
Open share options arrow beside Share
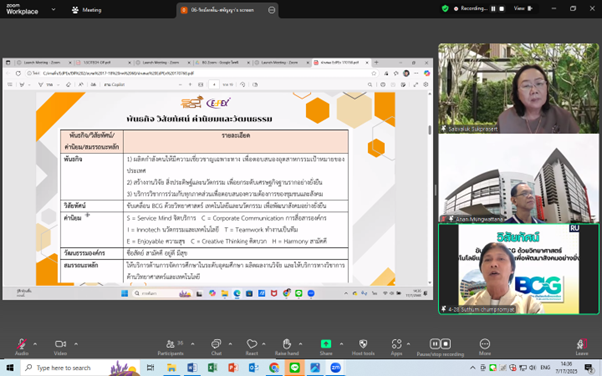pyautogui.click(x=341, y=344)
